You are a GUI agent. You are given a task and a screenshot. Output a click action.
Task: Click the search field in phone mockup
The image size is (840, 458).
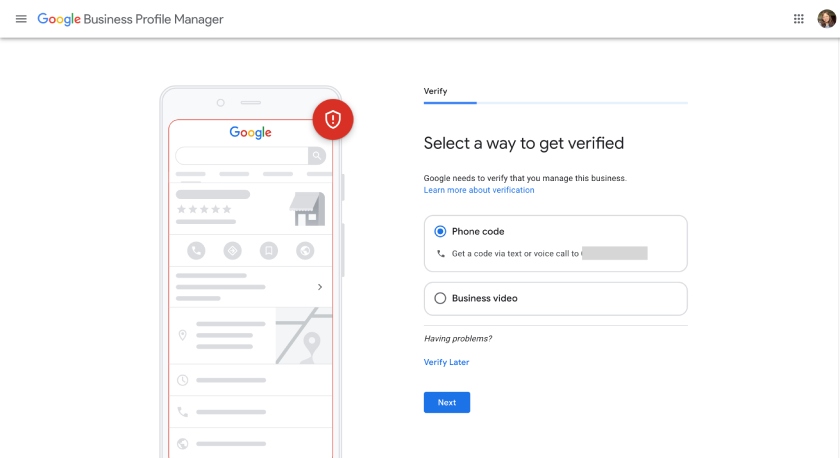pos(242,156)
